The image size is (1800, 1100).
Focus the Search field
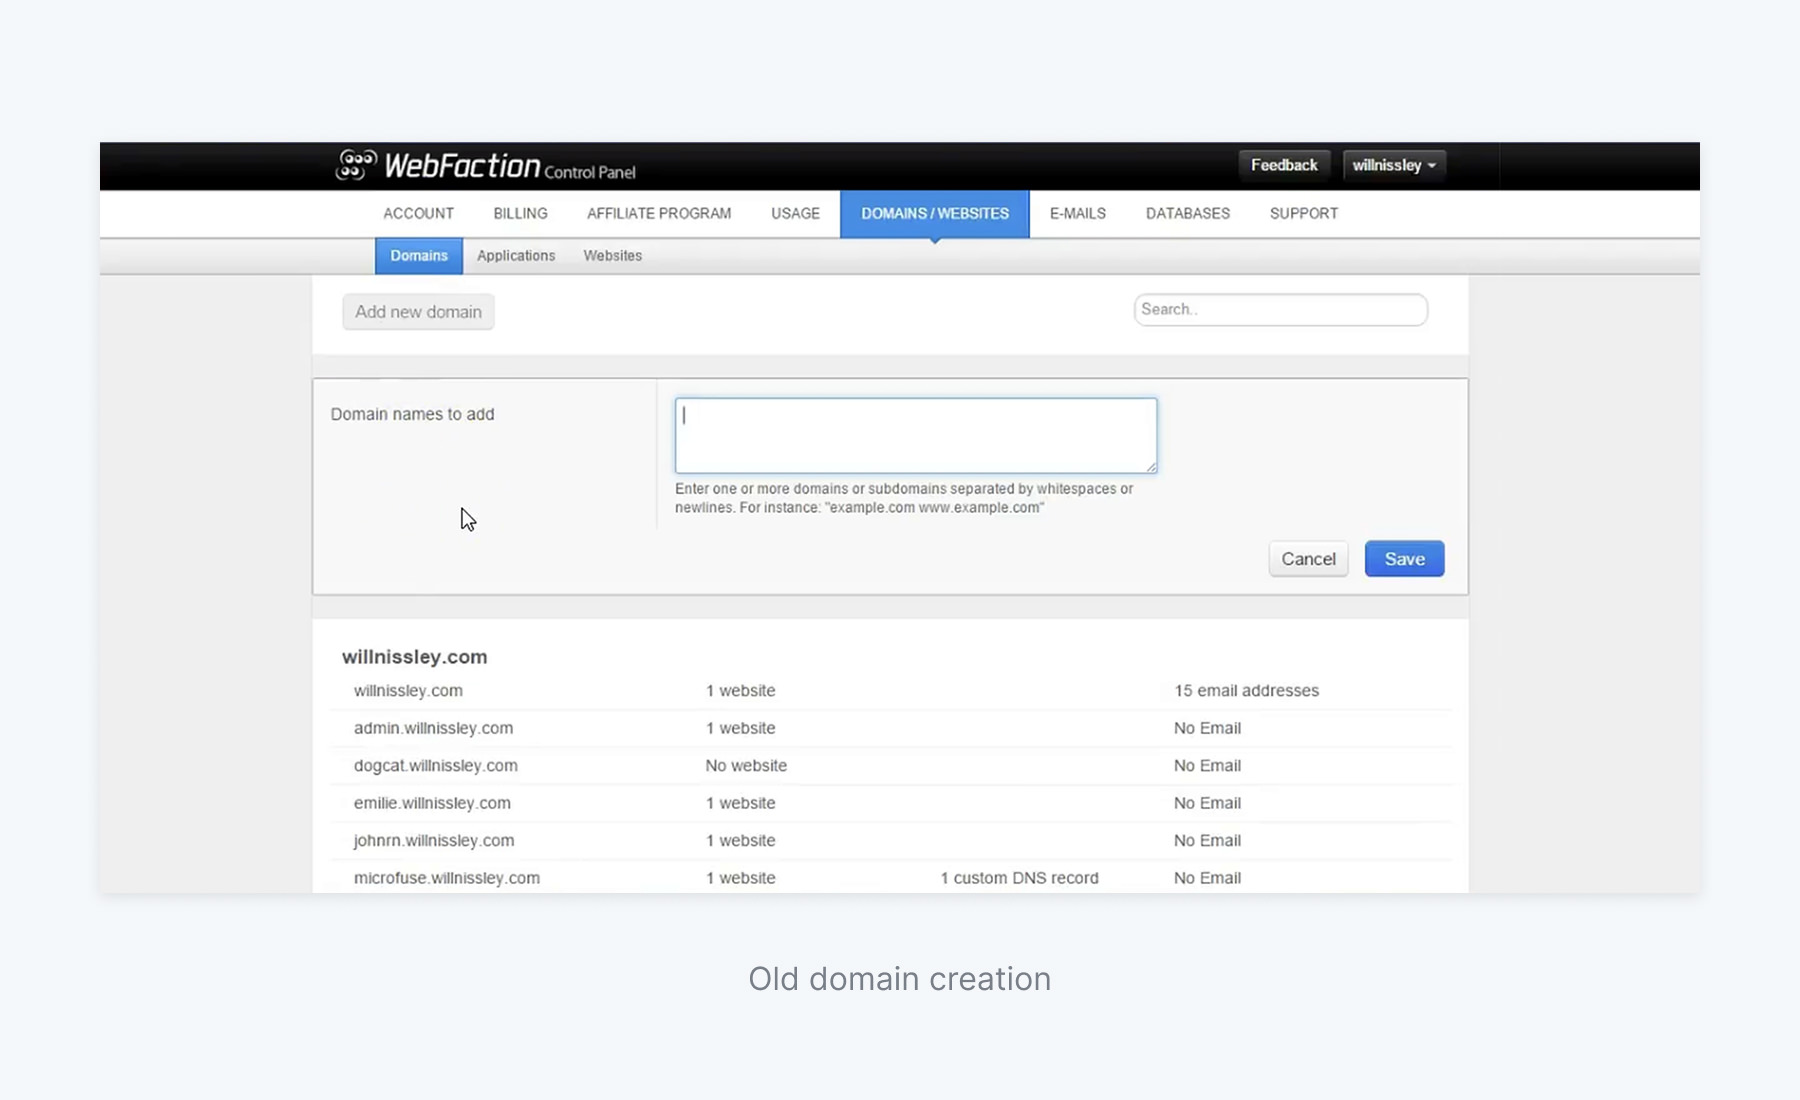click(x=1281, y=310)
